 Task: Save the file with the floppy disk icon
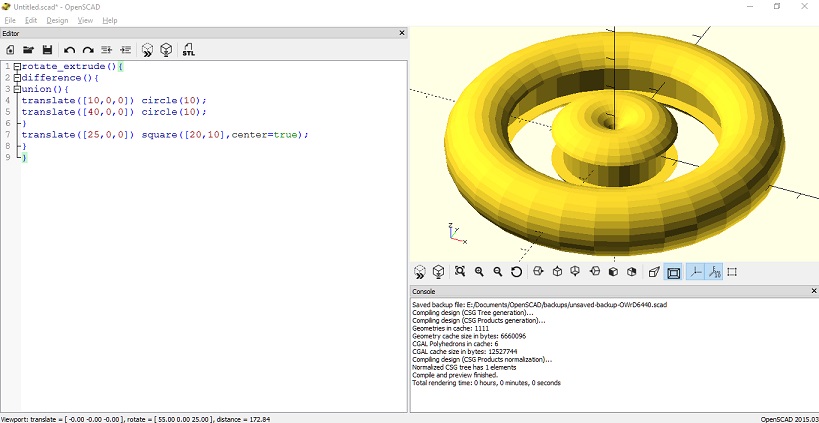coord(47,50)
